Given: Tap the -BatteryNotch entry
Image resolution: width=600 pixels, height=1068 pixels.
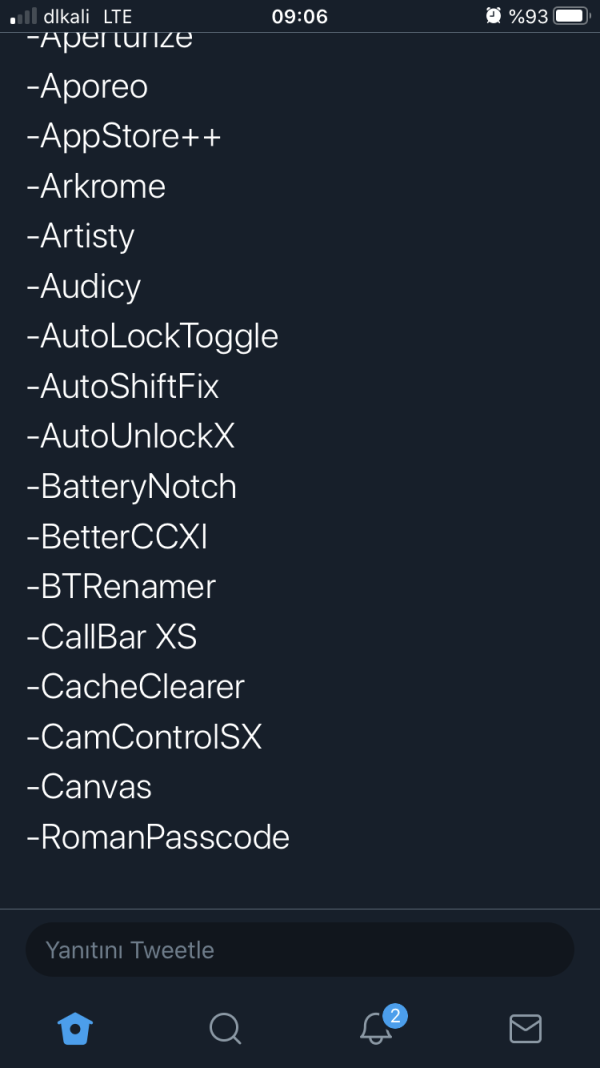Looking at the screenshot, I should tap(131, 487).
